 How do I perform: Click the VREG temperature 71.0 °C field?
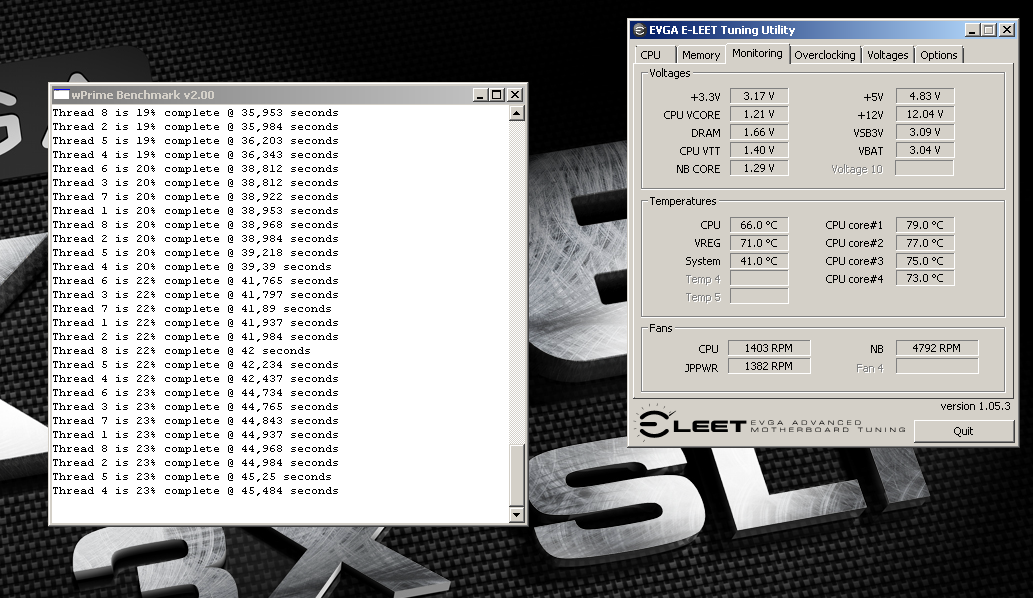[x=759, y=243]
